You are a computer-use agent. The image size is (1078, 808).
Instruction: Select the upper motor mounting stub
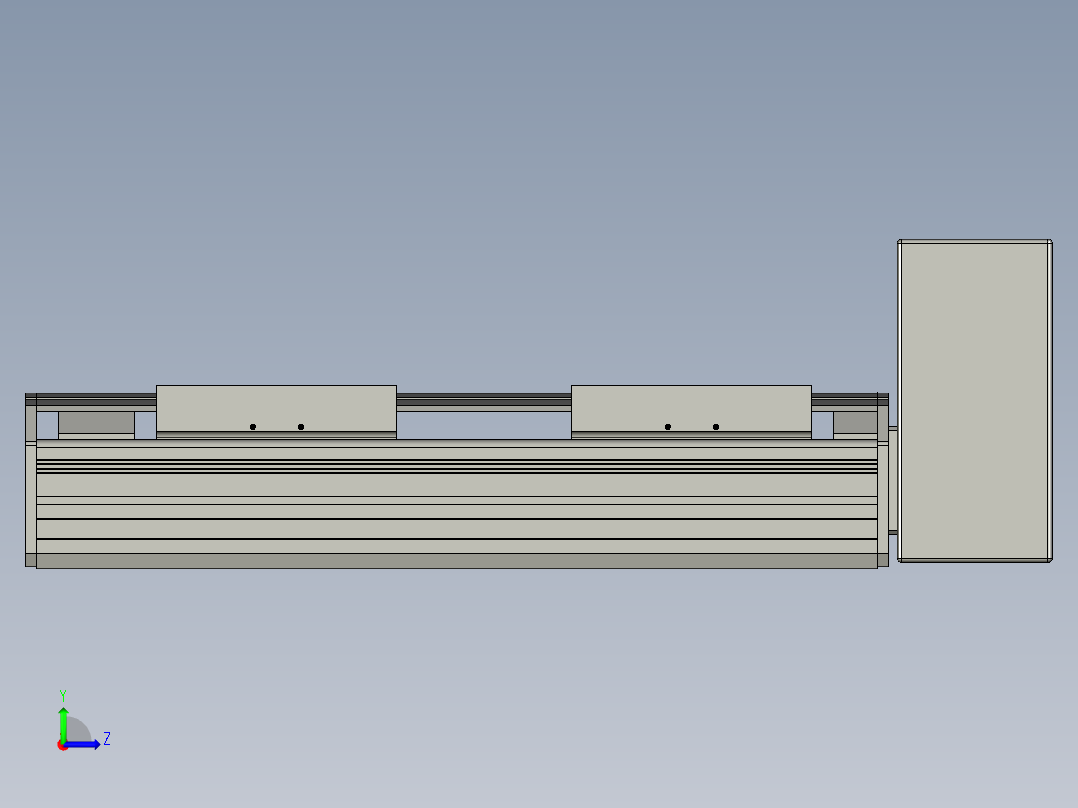893,428
